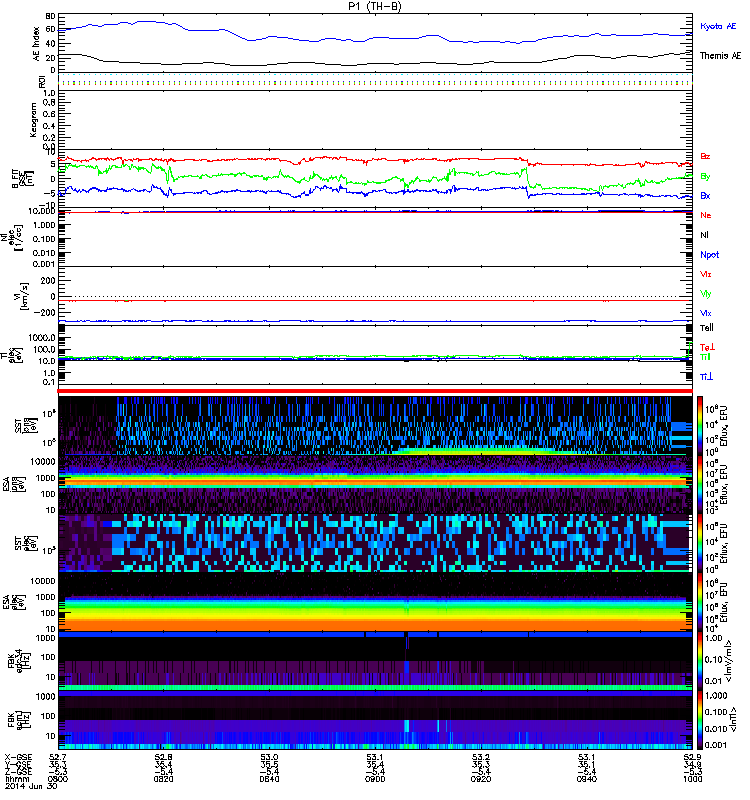The width and height of the screenshot is (750, 800).
Task: Select the "Kyoto AE" legend label
Action: click(x=718, y=26)
